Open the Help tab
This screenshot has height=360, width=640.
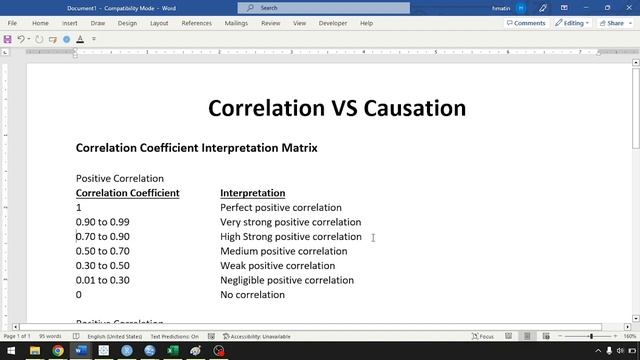tap(366, 23)
